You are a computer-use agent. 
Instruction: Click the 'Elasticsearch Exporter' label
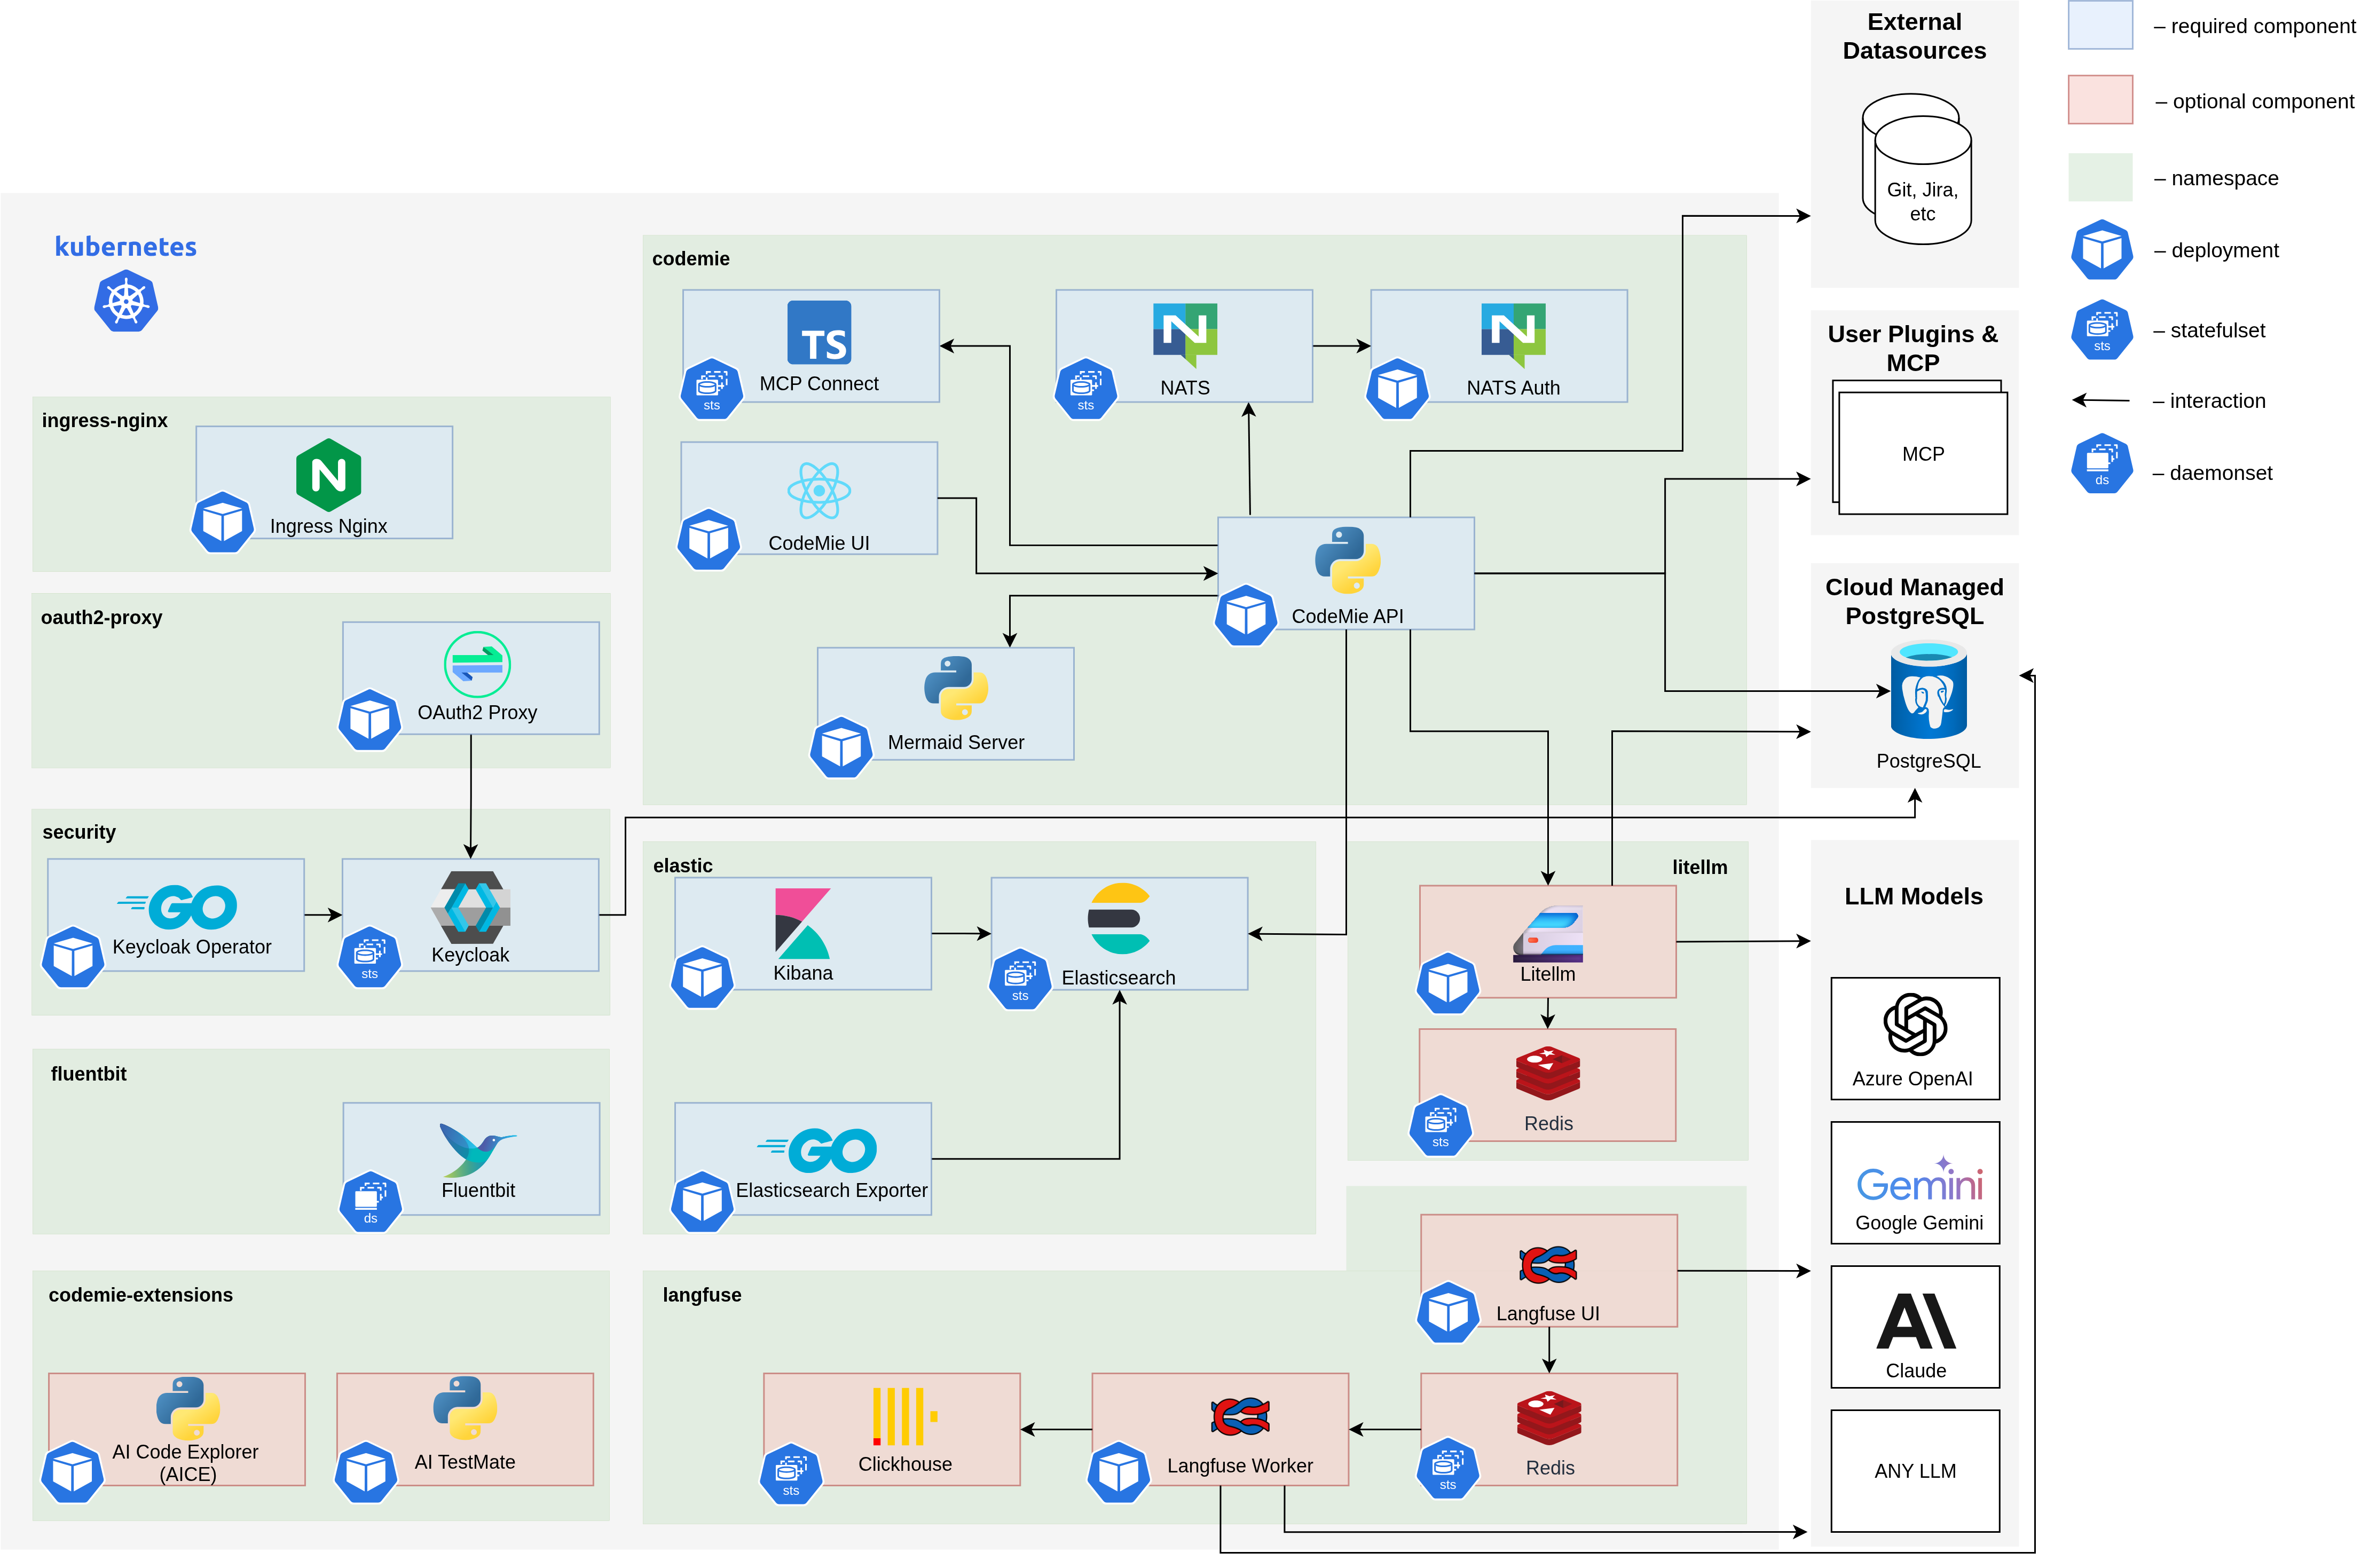tap(832, 1190)
